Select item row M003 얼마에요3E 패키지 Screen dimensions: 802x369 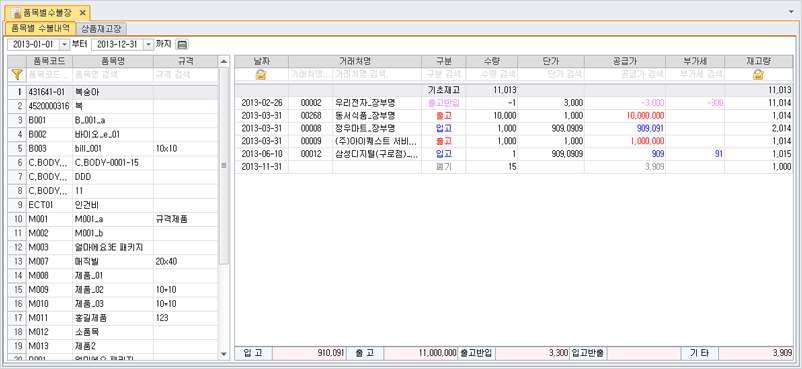tap(113, 247)
